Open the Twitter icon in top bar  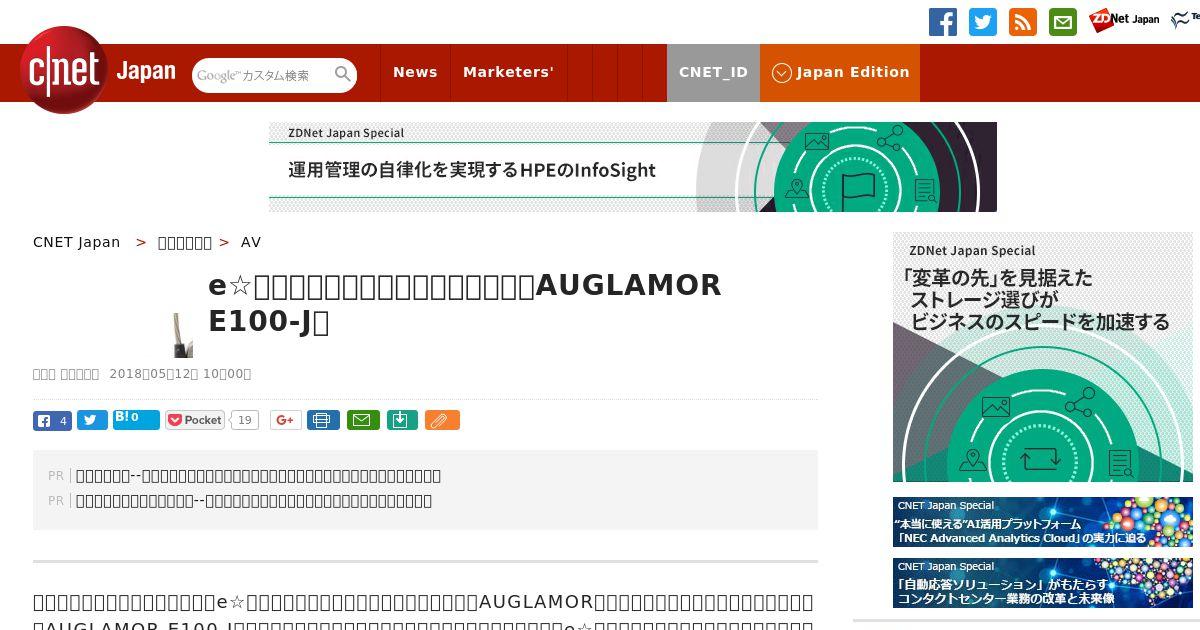(x=983, y=22)
